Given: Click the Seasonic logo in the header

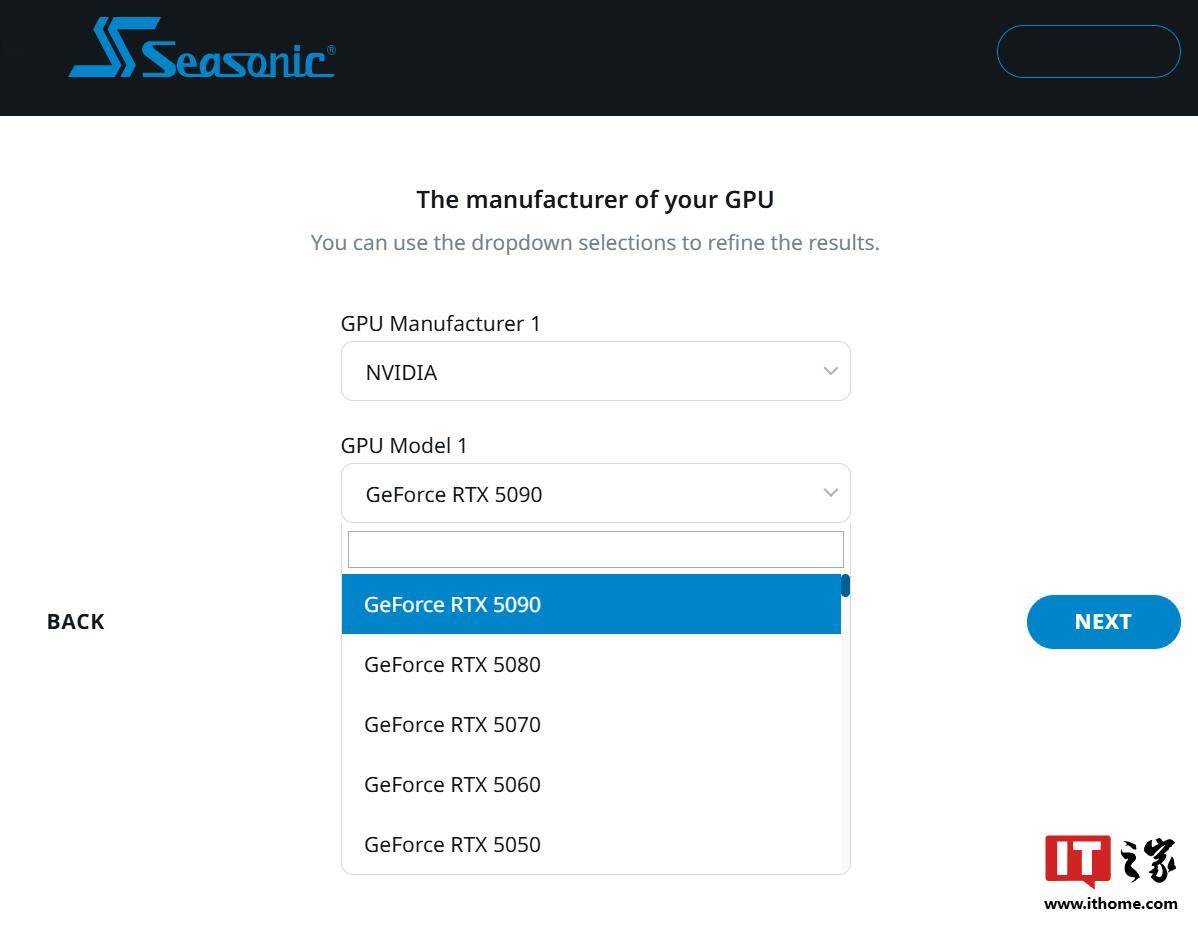Looking at the screenshot, I should [202, 50].
